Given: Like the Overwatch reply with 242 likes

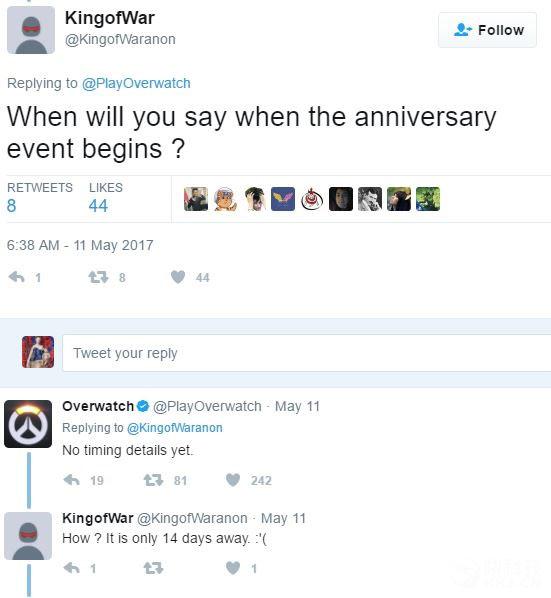Looking at the screenshot, I should [233, 480].
